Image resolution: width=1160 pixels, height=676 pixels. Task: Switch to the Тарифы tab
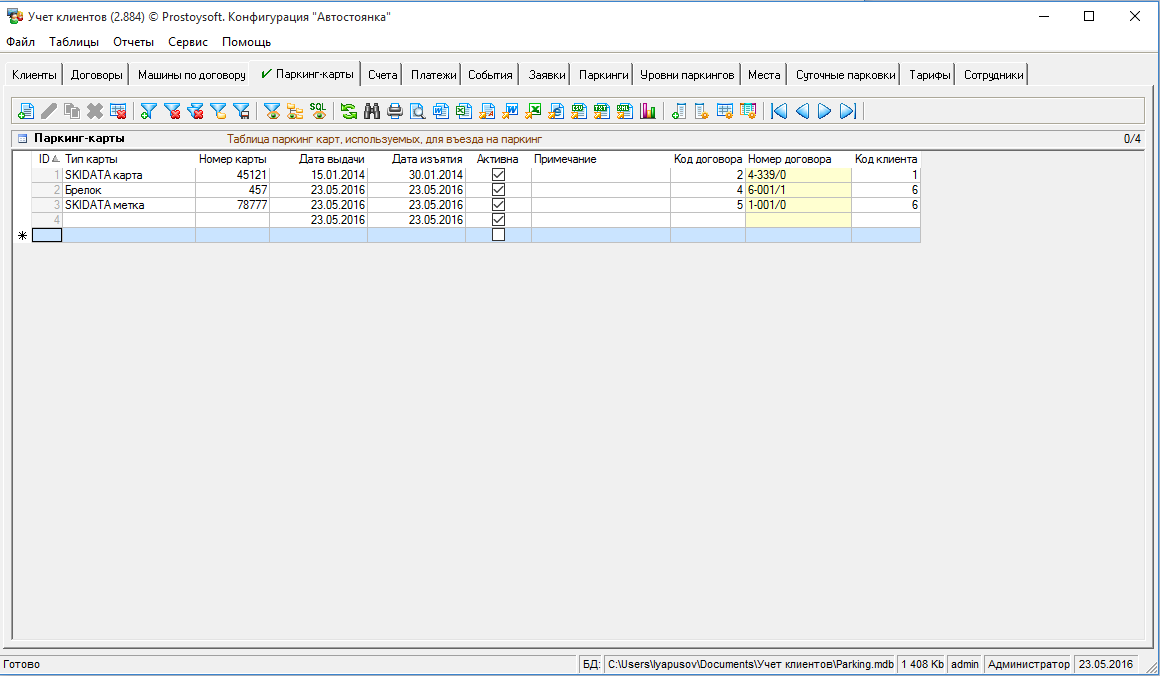(929, 75)
